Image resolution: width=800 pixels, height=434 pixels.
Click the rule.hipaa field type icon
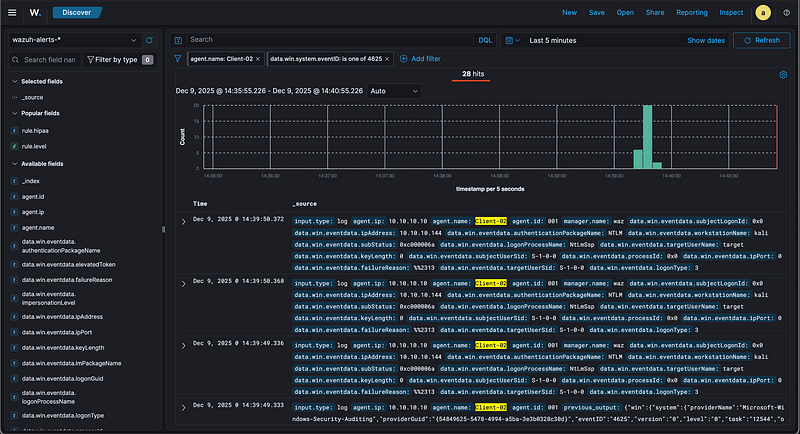click(14, 131)
